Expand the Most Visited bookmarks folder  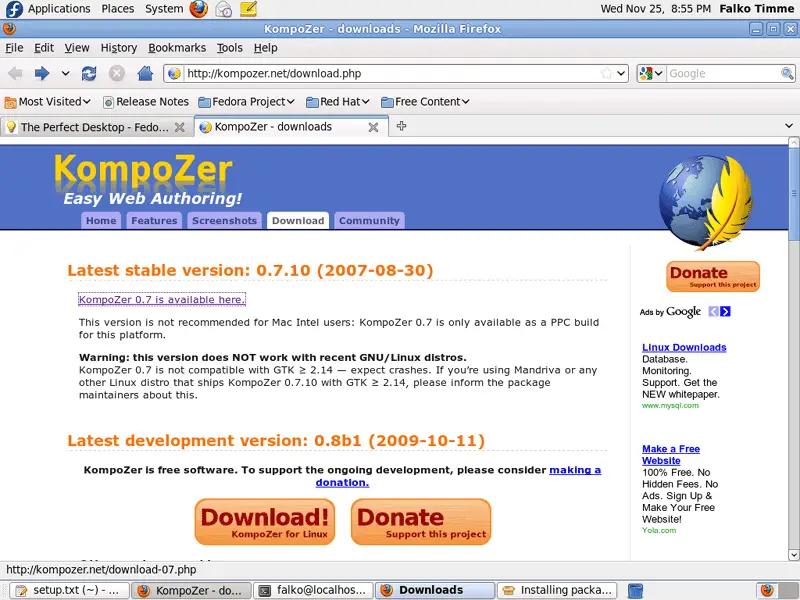tap(47, 102)
